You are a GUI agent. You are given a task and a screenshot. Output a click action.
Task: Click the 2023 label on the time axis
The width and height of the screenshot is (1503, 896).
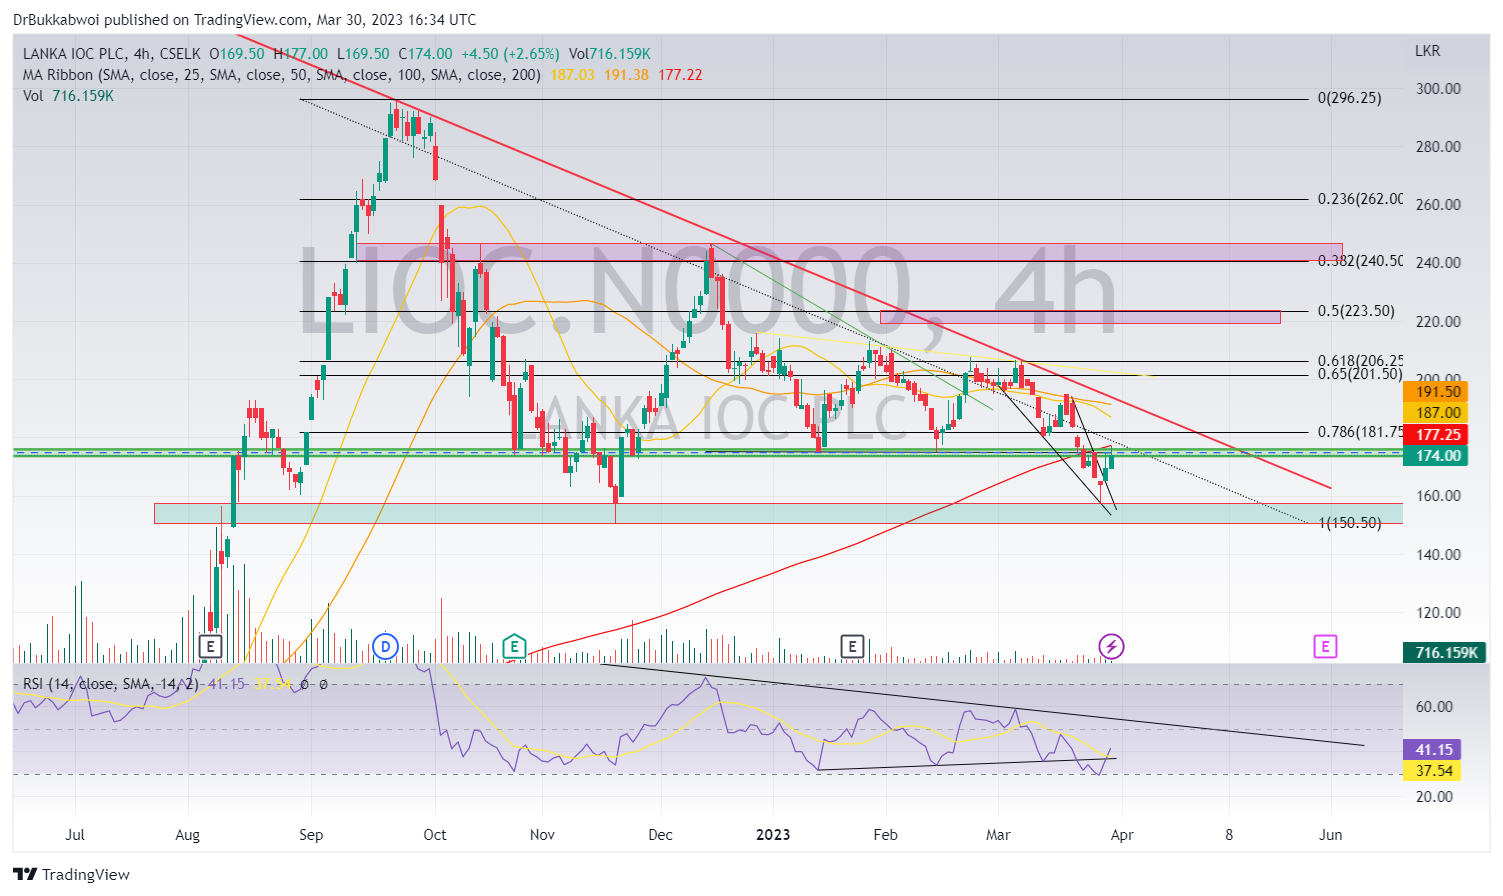click(x=773, y=834)
